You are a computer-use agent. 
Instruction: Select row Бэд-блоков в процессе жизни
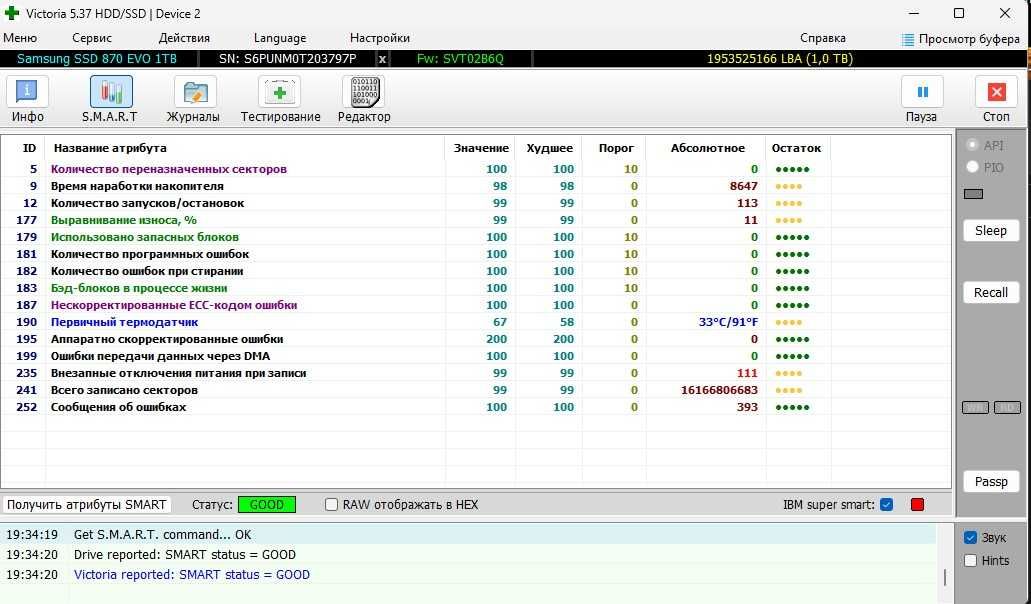tap(476, 288)
